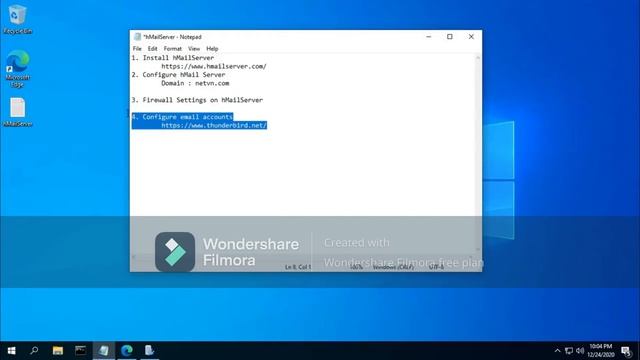Switch to Notepad taskbar icon
Viewport: 640px width, 360px height.
pos(104,351)
